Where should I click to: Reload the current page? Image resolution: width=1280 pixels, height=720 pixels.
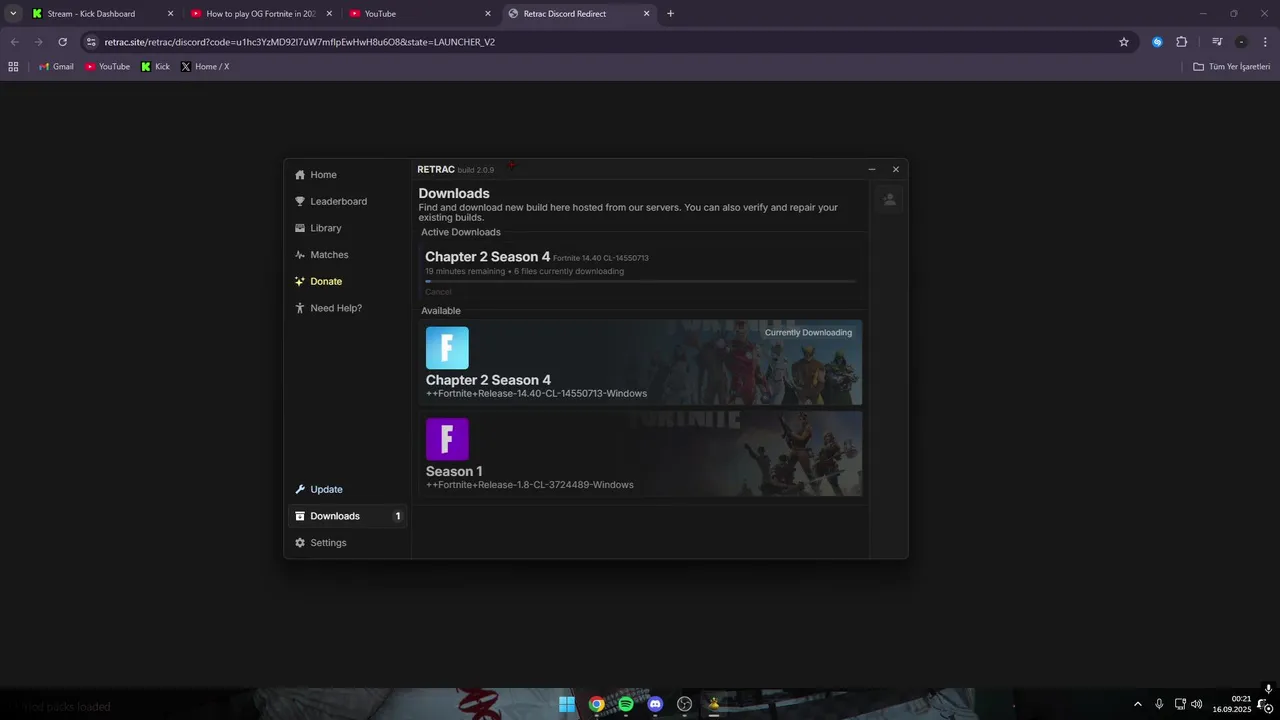(x=62, y=42)
